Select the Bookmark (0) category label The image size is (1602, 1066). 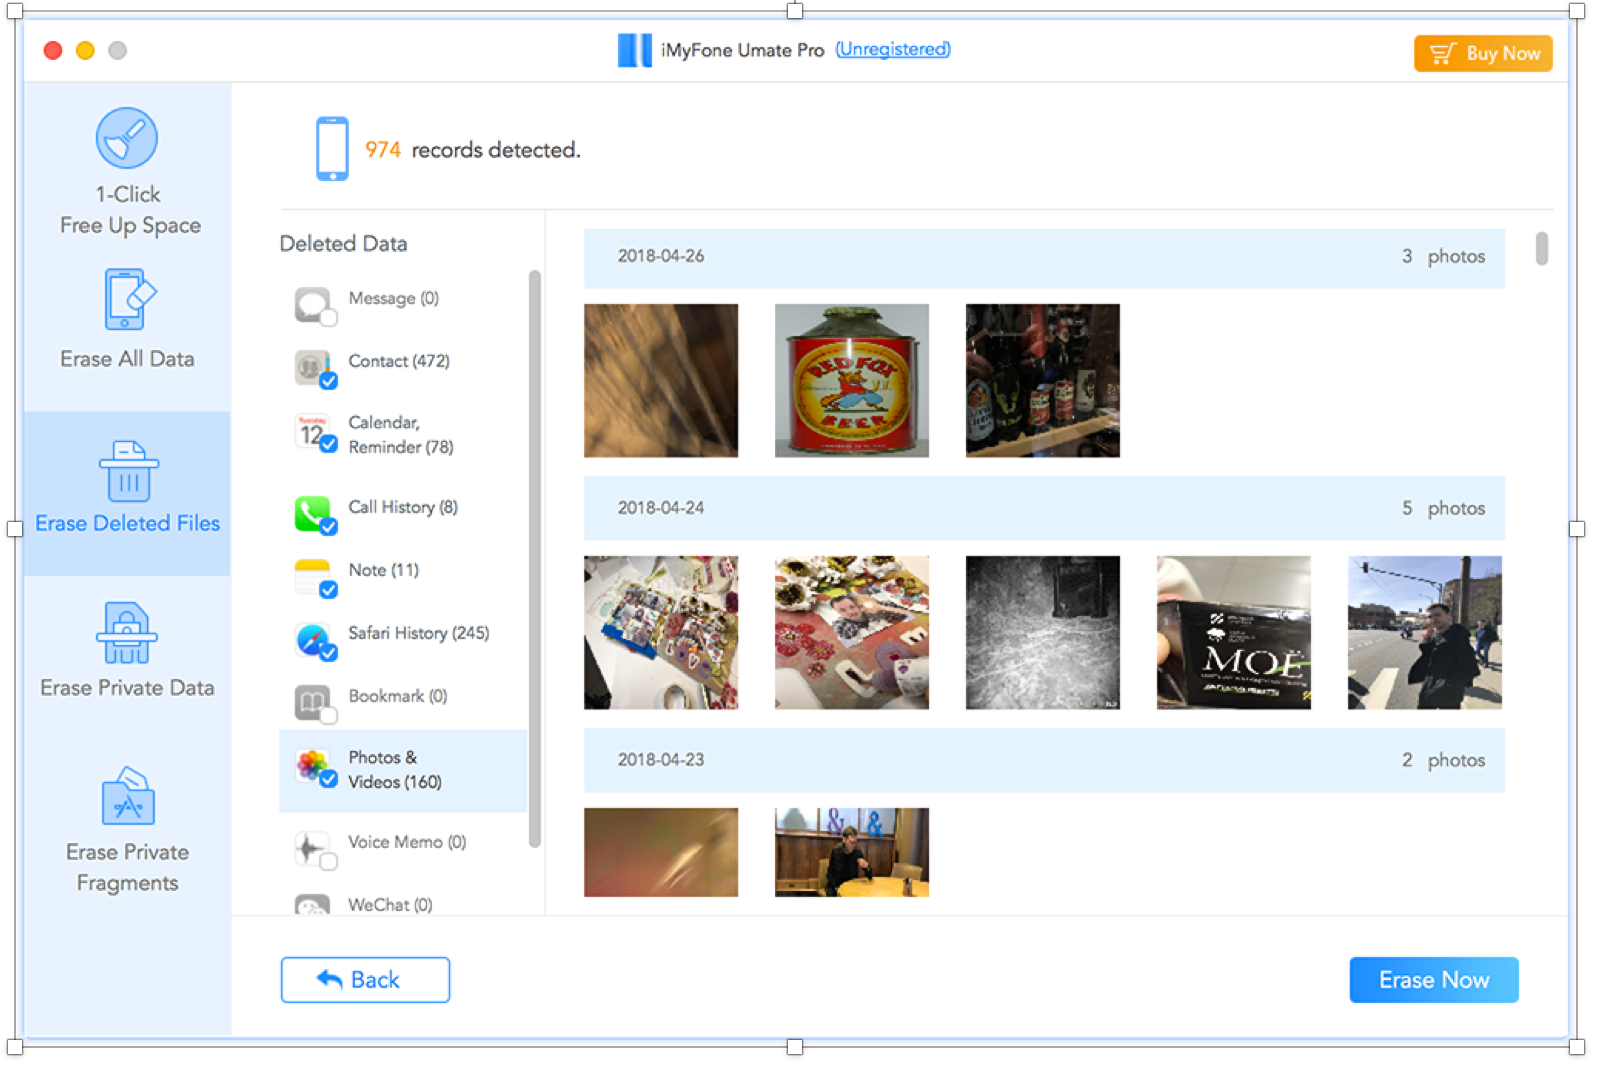point(397,696)
